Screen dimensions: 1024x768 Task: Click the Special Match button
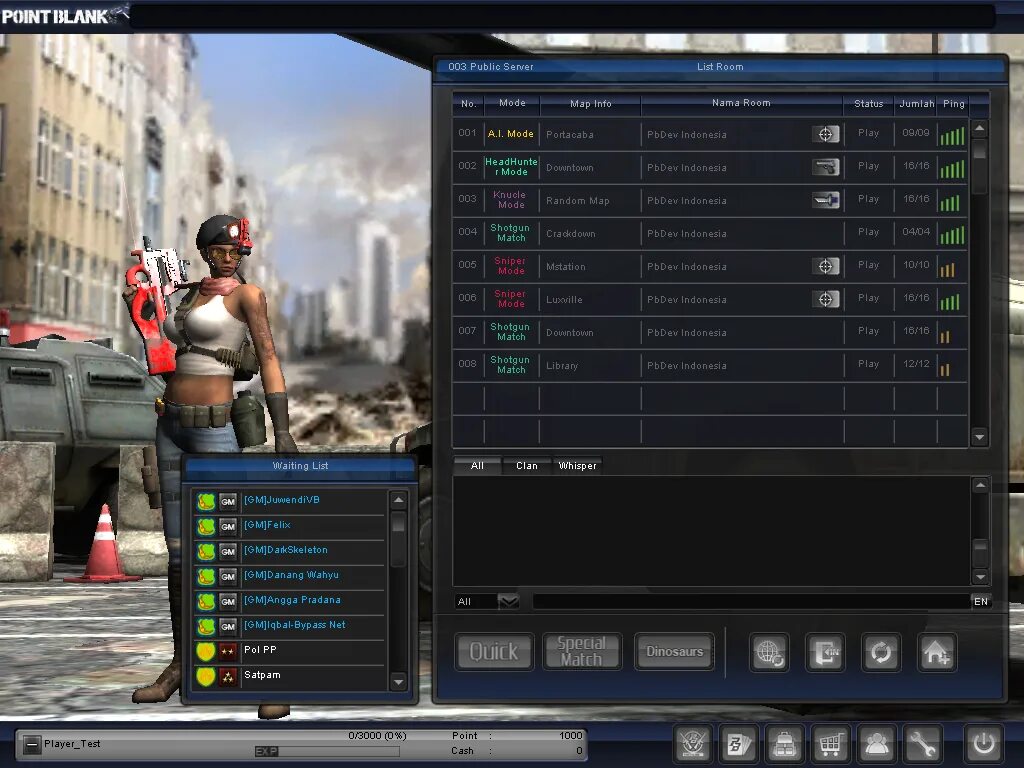pyautogui.click(x=582, y=651)
